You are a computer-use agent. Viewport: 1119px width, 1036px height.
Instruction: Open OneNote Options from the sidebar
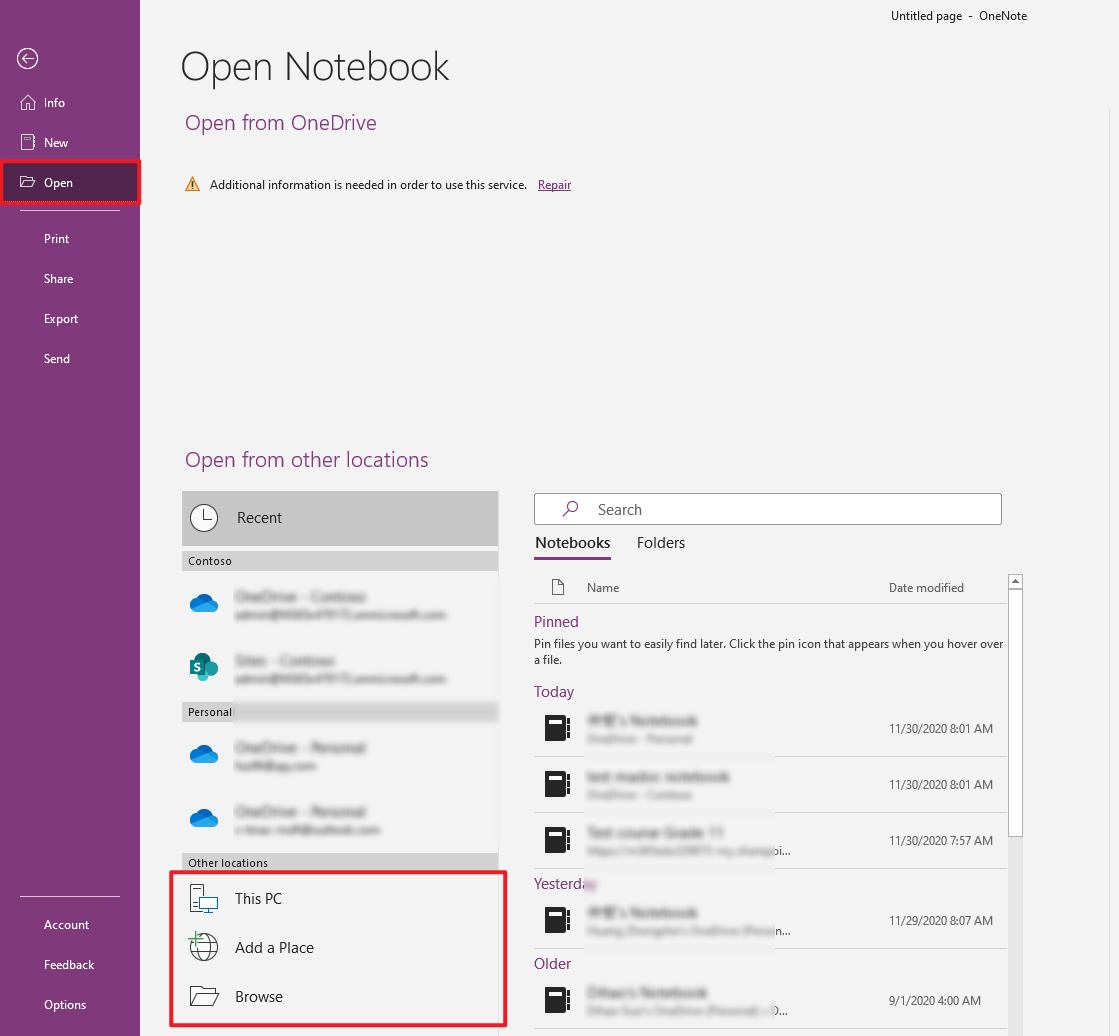click(64, 1004)
